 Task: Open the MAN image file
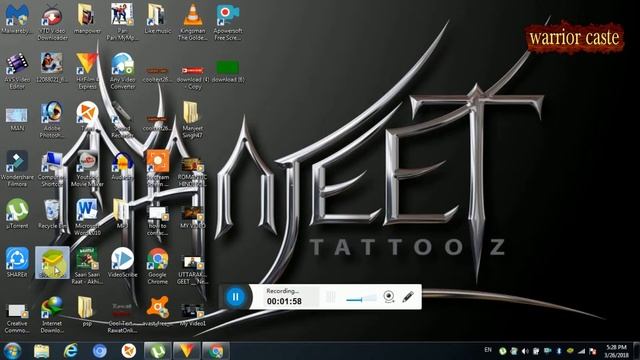click(17, 119)
